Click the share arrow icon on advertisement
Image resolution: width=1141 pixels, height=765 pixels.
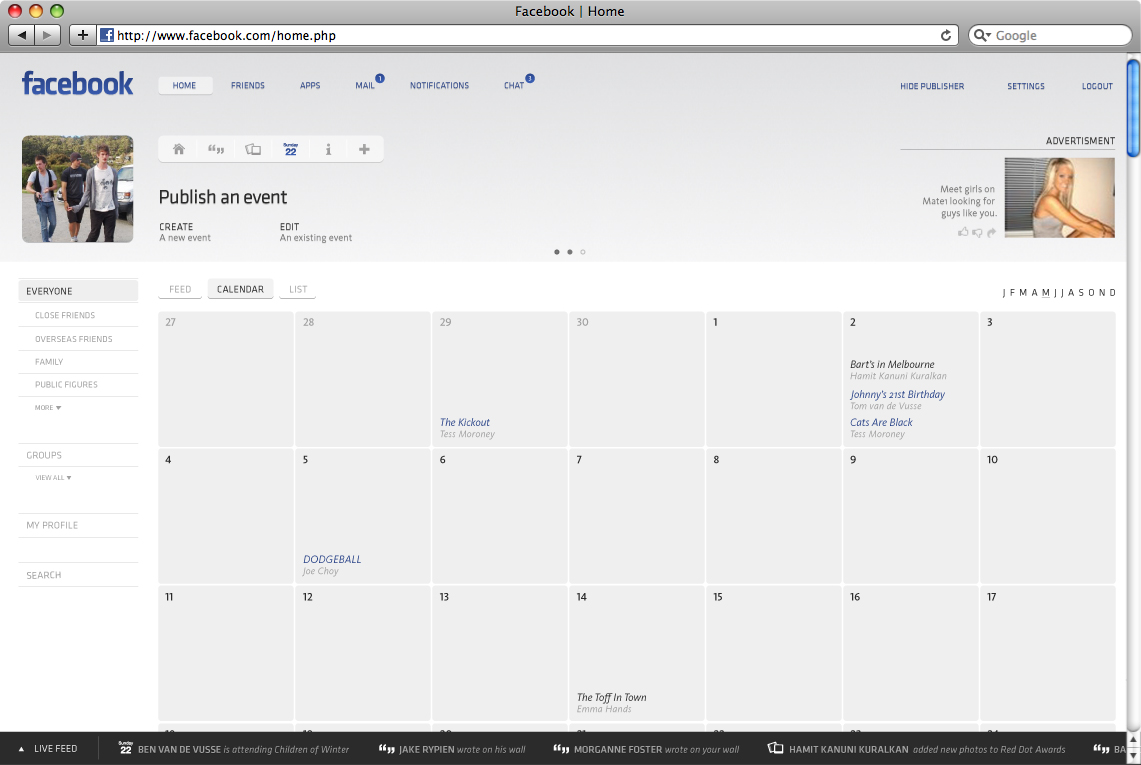[x=991, y=233]
